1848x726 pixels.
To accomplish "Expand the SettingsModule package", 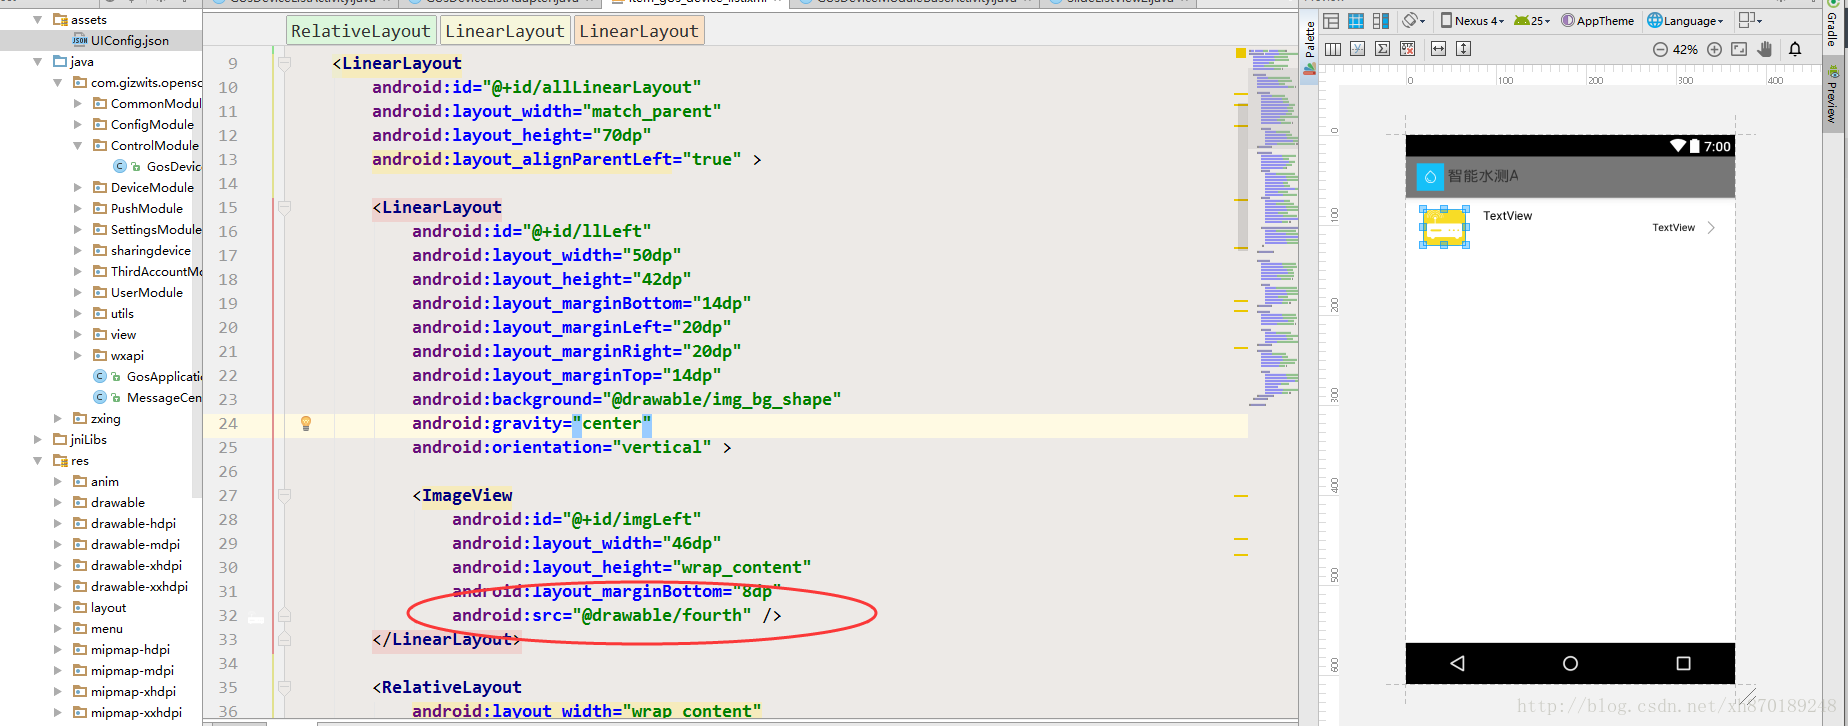I will [x=78, y=230].
